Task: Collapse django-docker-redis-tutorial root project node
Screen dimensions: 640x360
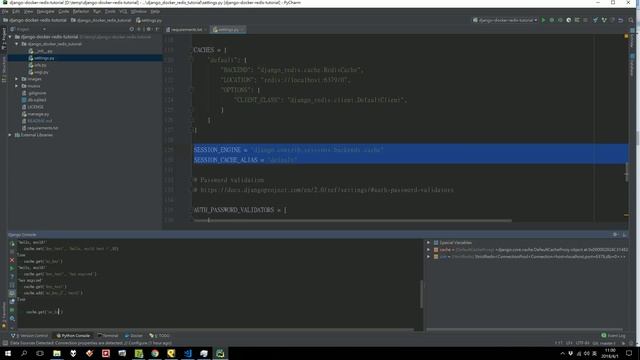Action: tap(10, 37)
